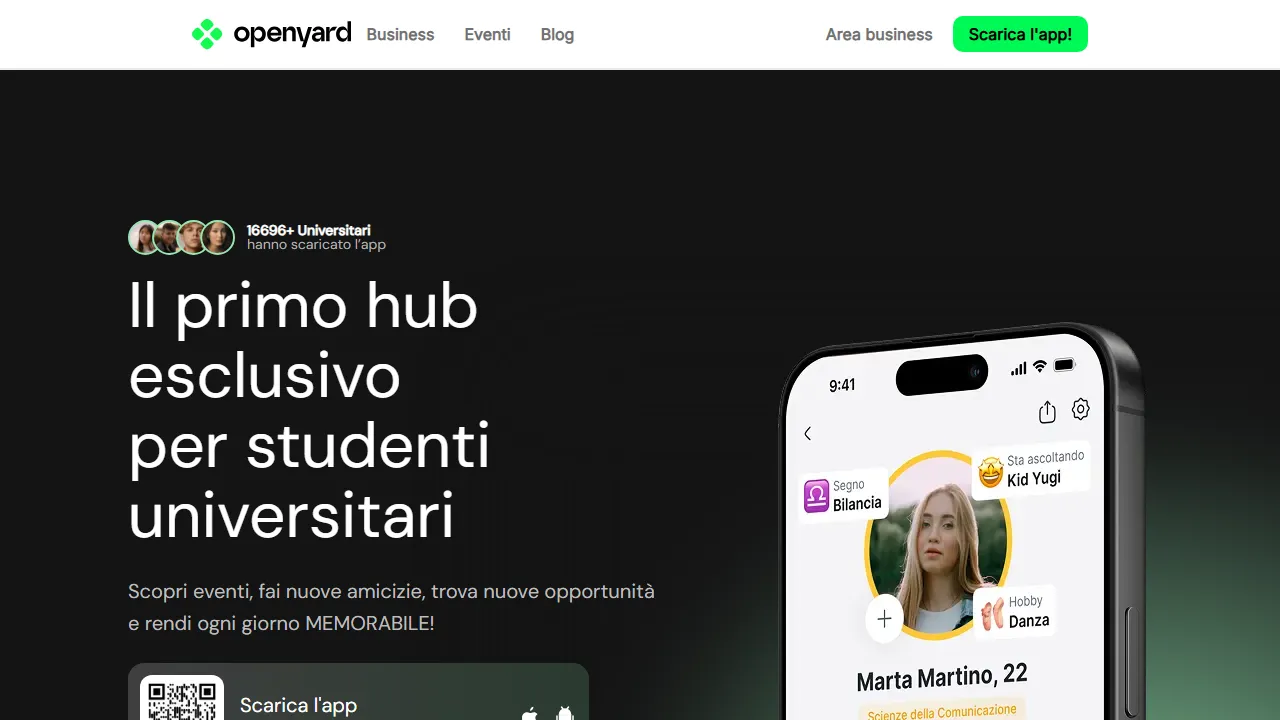Image resolution: width=1280 pixels, height=720 pixels.
Task: Select the Apple download icon
Action: pyautogui.click(x=529, y=714)
